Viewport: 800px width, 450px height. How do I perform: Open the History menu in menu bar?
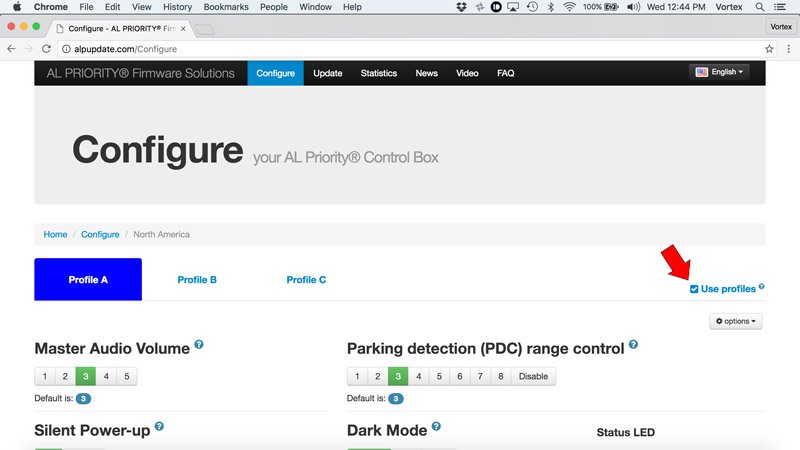coord(178,7)
